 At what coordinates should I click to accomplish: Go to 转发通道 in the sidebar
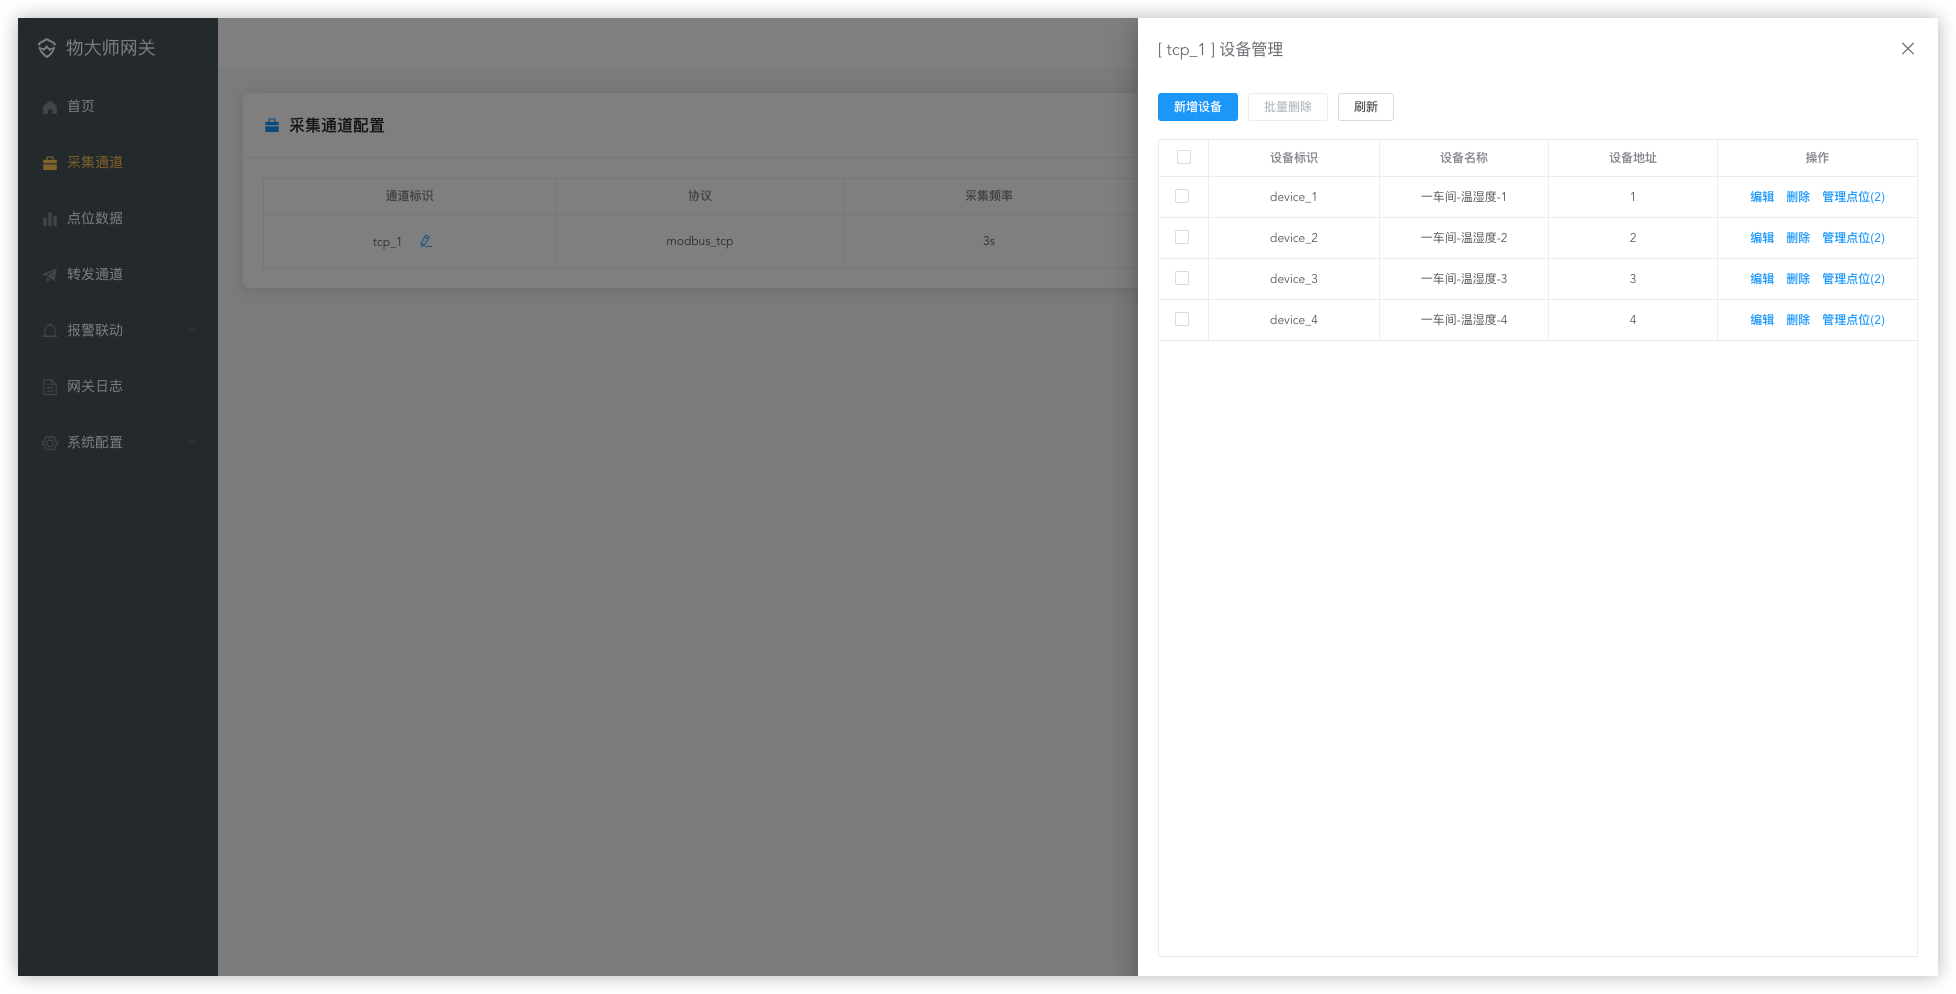[x=95, y=274]
